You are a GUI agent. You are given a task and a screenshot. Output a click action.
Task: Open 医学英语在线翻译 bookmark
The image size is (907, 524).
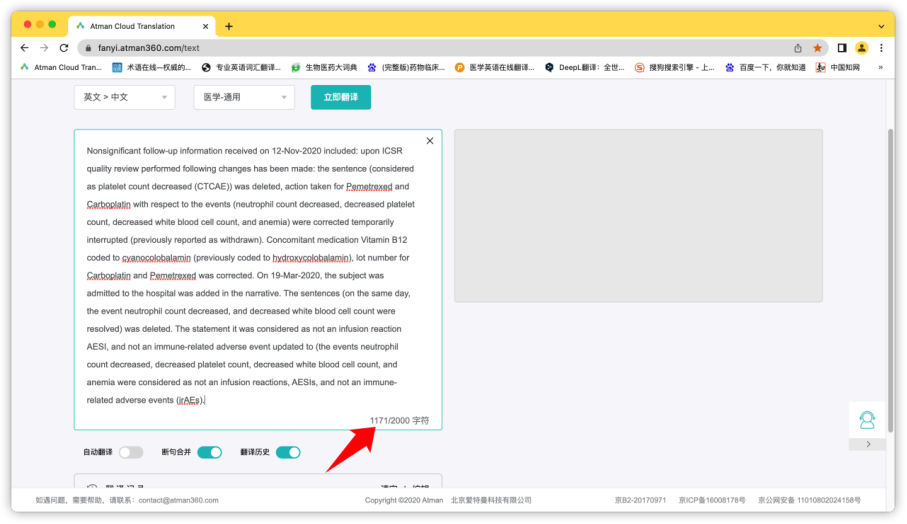495,68
